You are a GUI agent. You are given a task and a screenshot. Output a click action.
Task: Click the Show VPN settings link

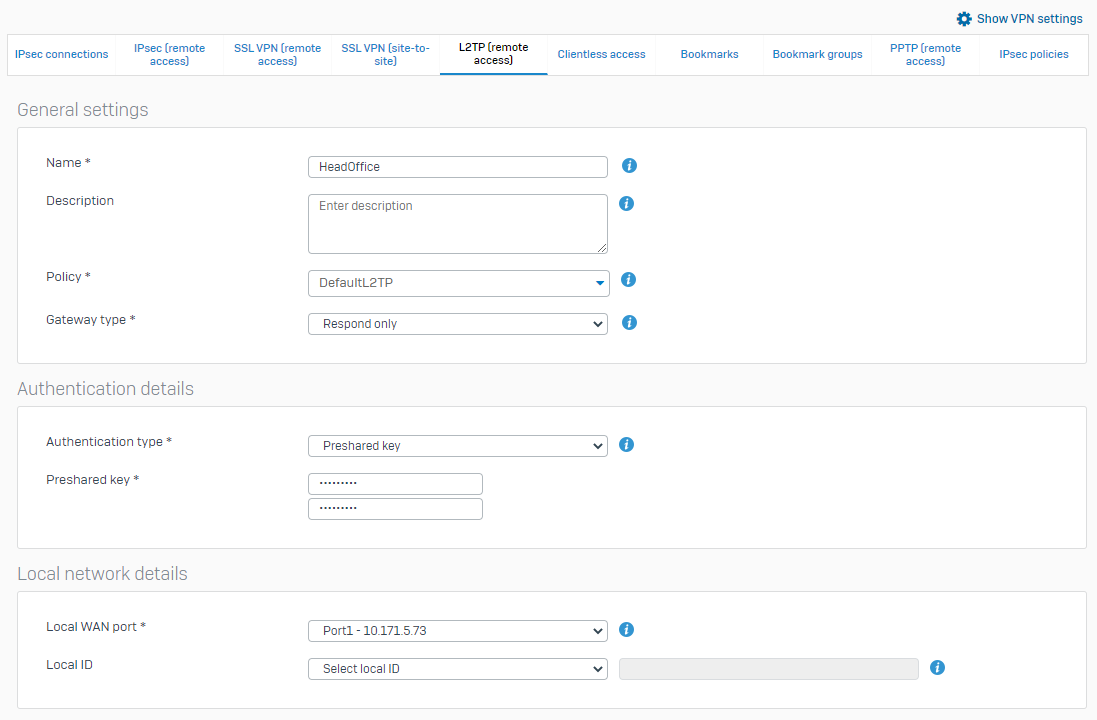pyautogui.click(x=1029, y=18)
